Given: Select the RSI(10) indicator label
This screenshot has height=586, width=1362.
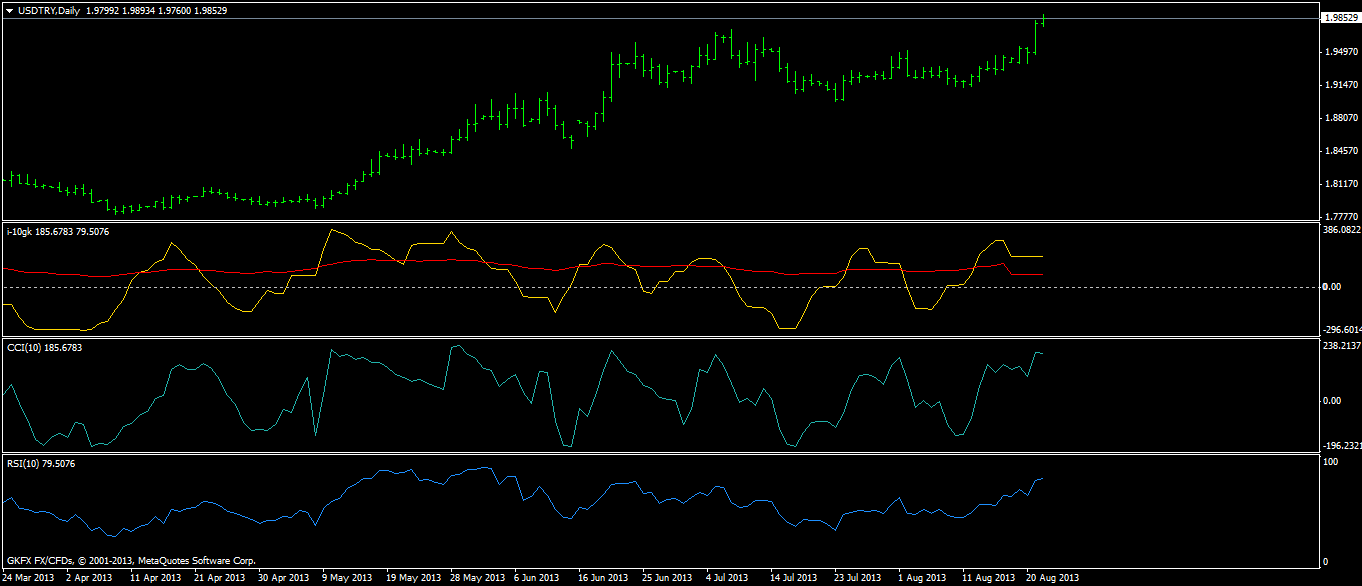Looking at the screenshot, I should [41, 464].
